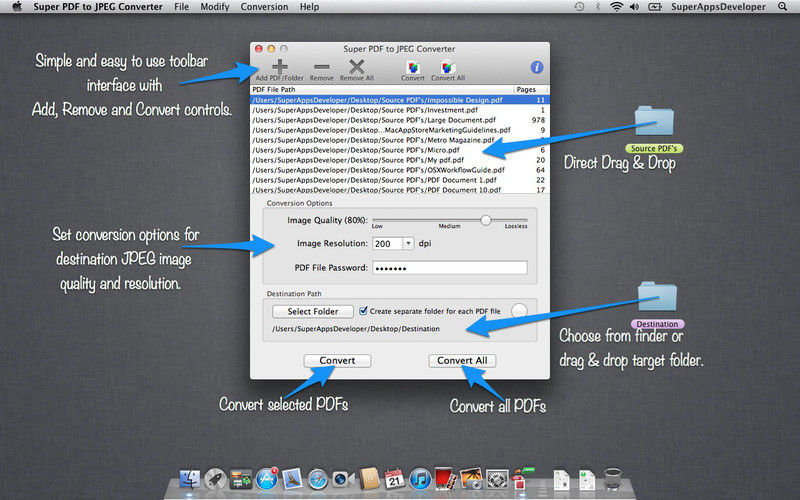
Task: Select the PDF Document 1.pdf row
Action: pos(399,180)
